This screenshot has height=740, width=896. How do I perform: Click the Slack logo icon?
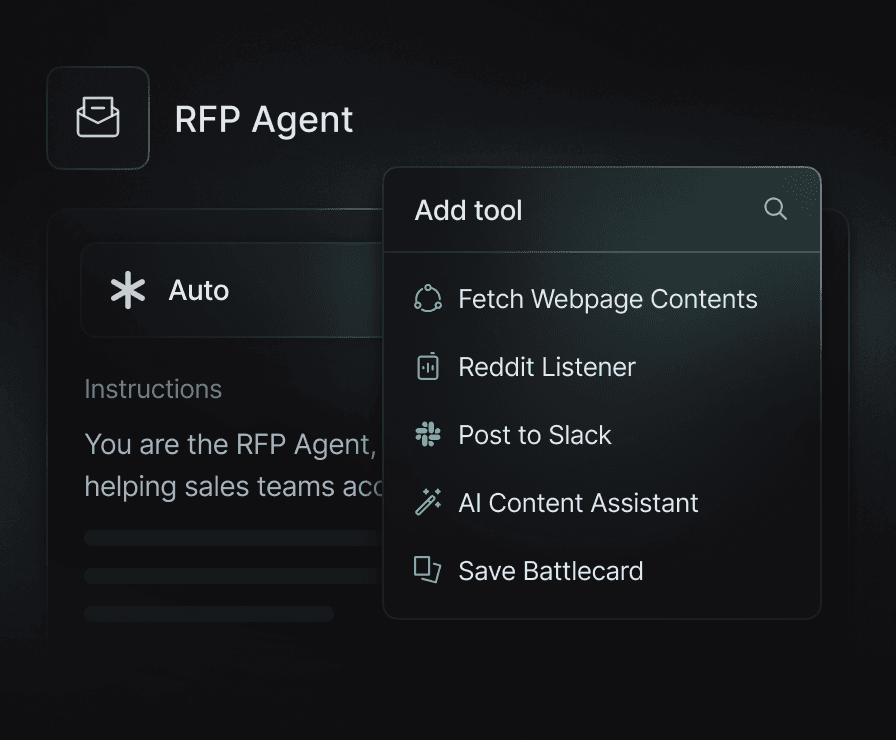click(427, 434)
